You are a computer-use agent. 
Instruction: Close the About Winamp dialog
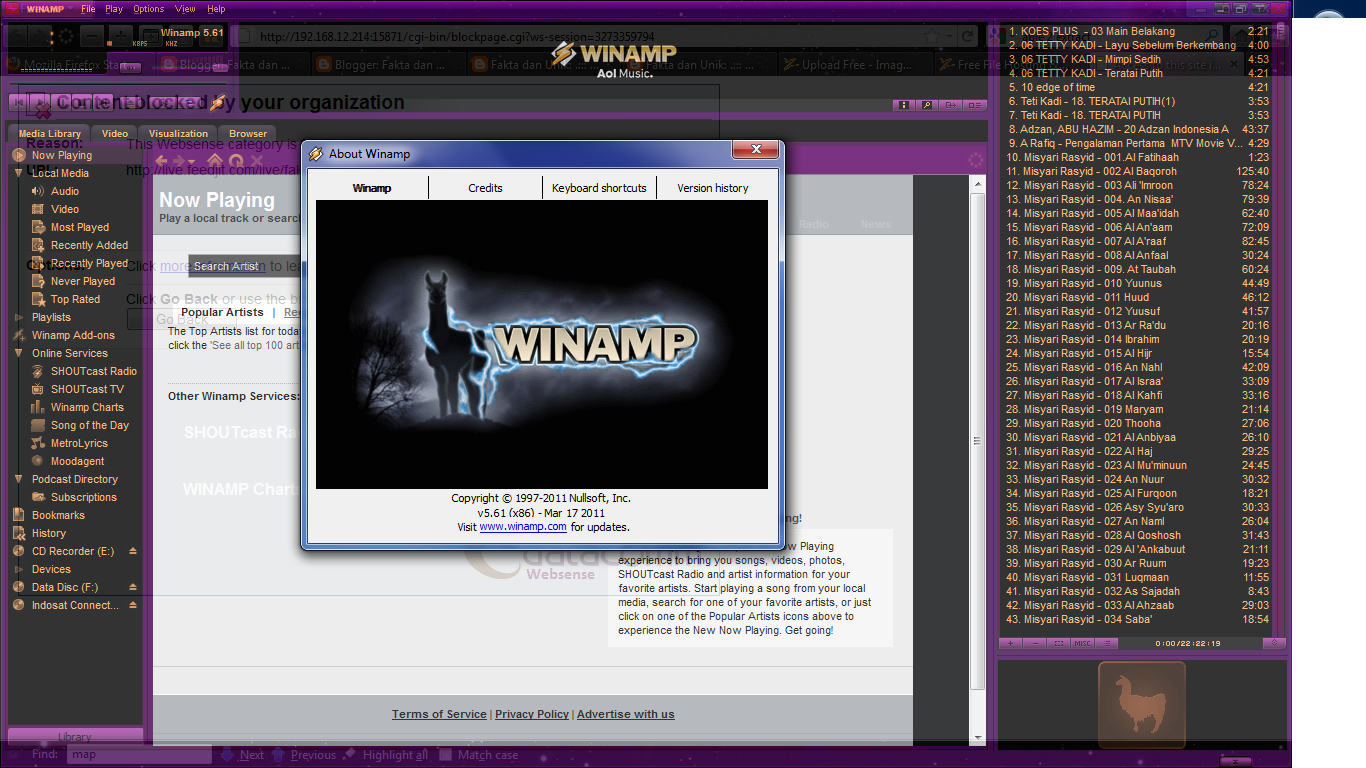coord(755,151)
